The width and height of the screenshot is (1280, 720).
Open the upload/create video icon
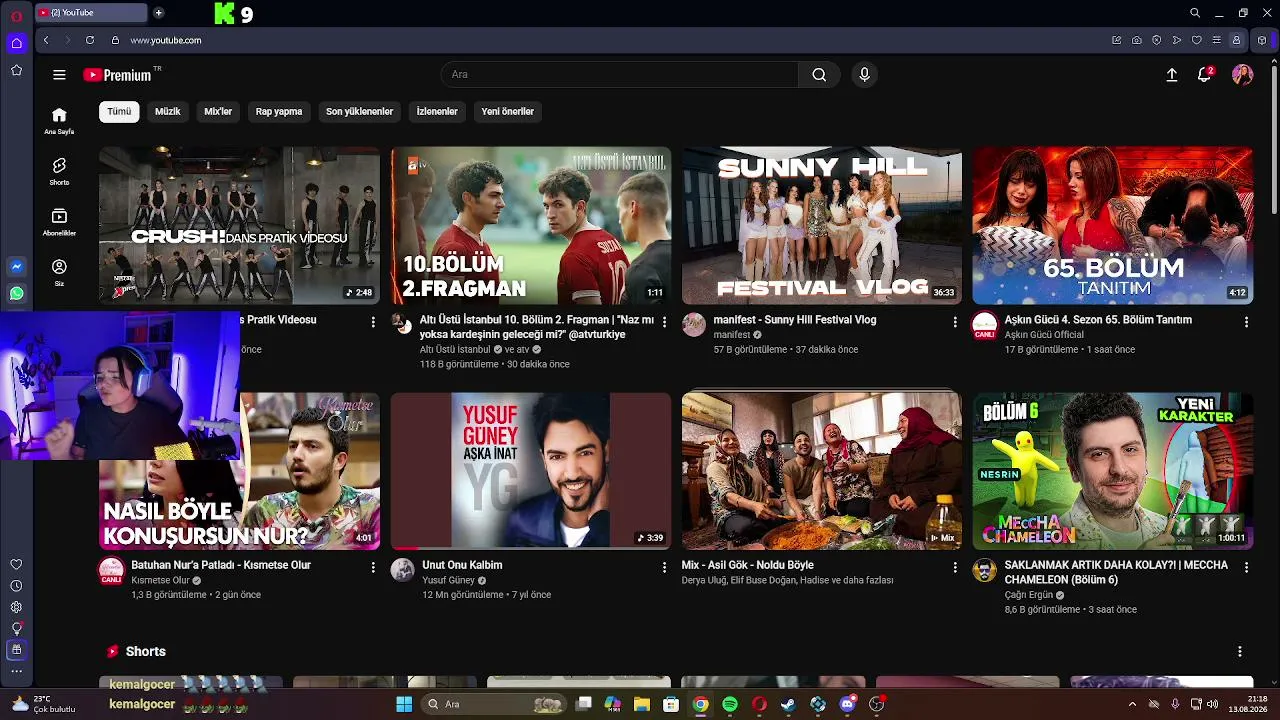pyautogui.click(x=1172, y=75)
